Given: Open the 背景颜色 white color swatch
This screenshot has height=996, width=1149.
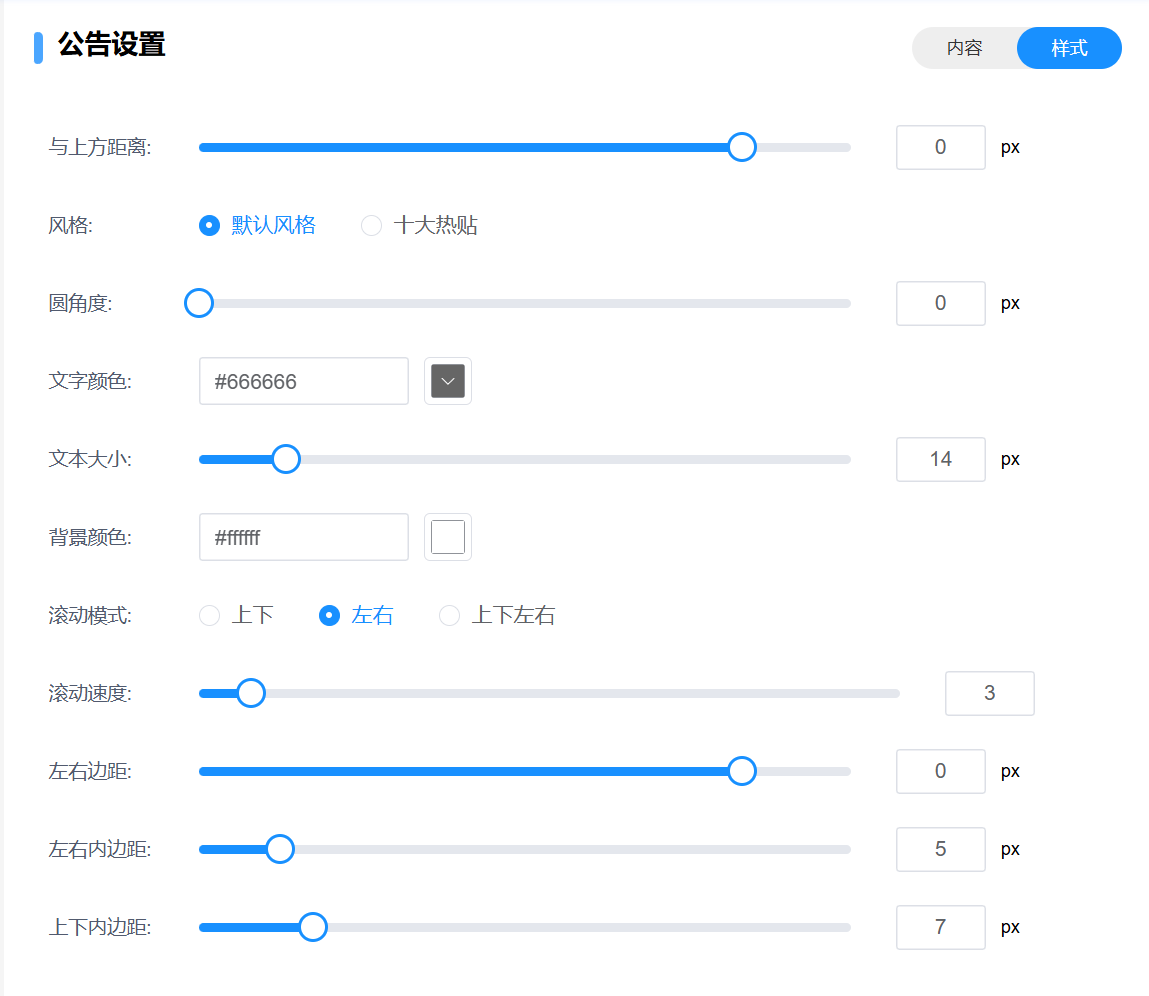Looking at the screenshot, I should (448, 537).
